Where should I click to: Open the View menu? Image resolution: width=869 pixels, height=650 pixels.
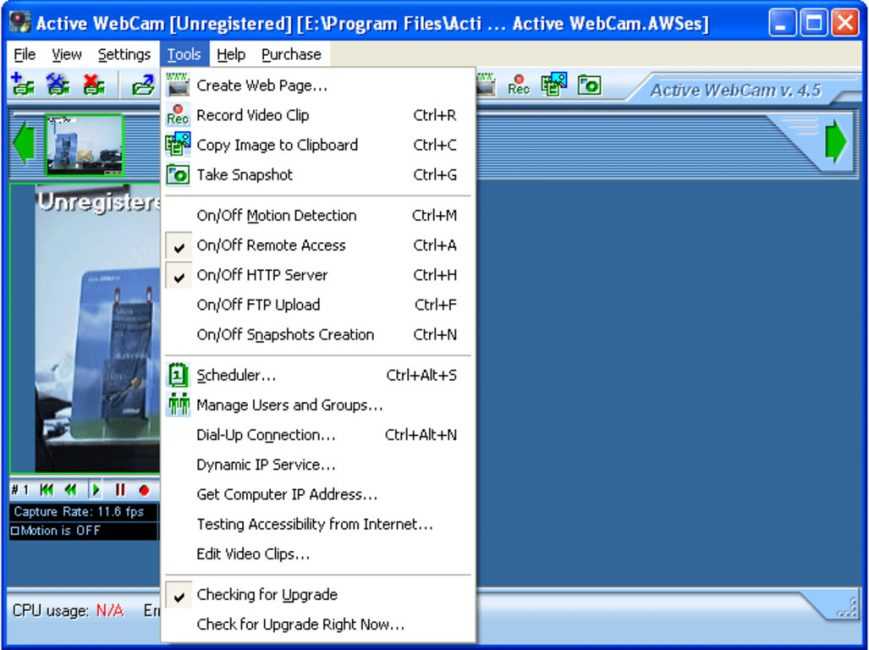(67, 54)
